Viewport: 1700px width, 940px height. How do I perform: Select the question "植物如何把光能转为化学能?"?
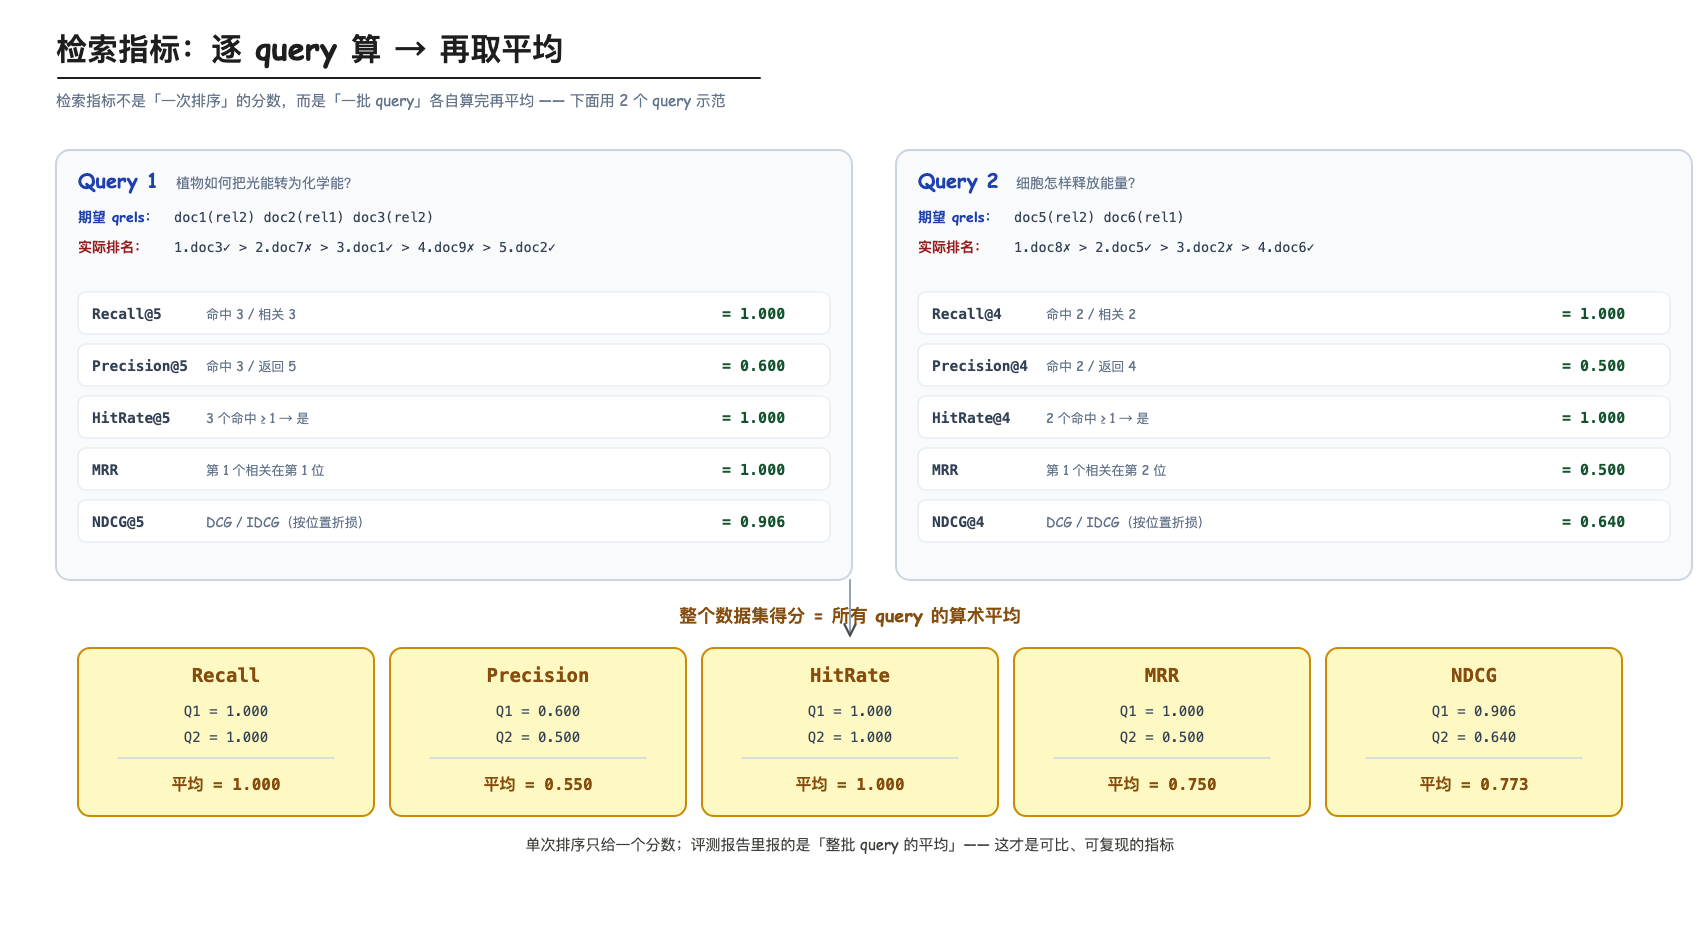coord(264,183)
